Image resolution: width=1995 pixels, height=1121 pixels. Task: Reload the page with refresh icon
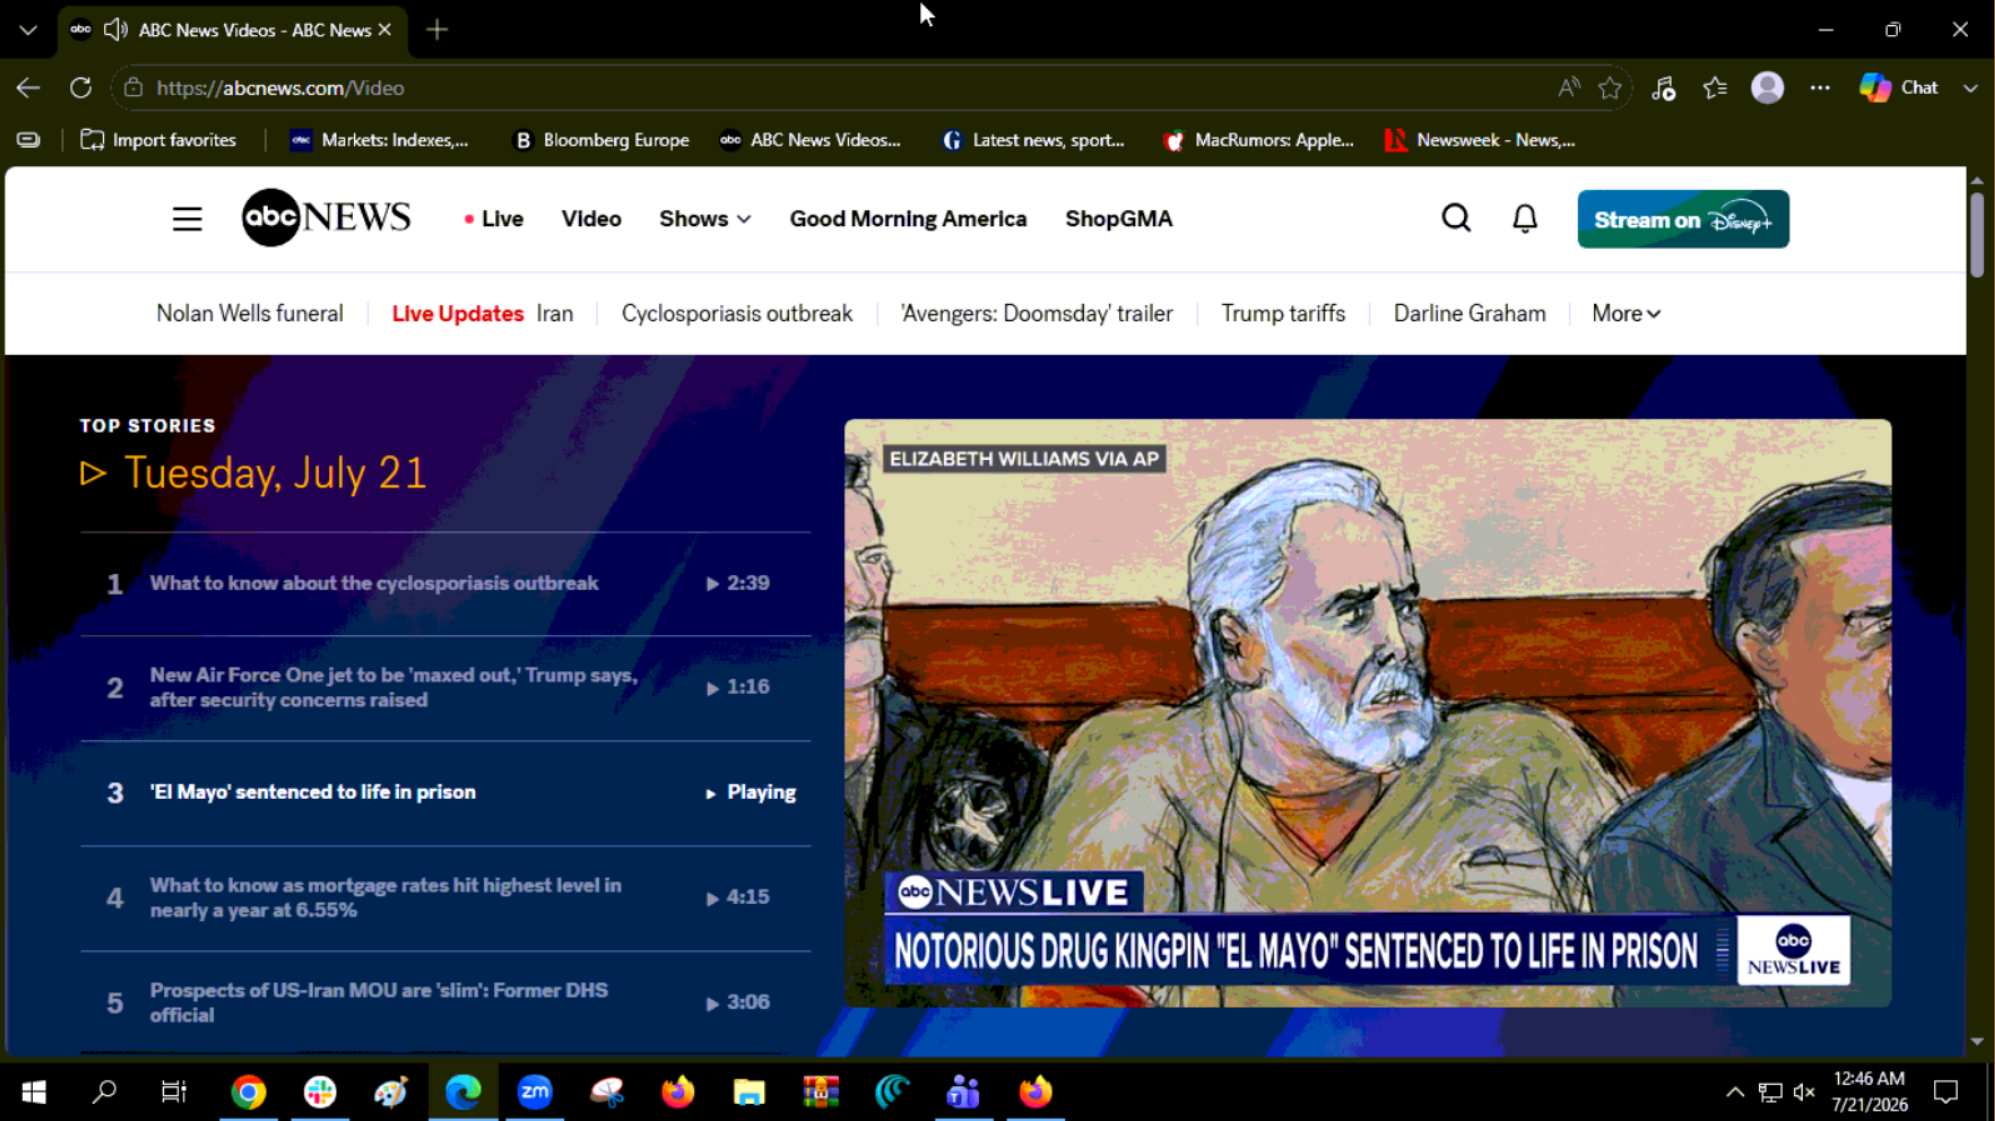[x=81, y=88]
